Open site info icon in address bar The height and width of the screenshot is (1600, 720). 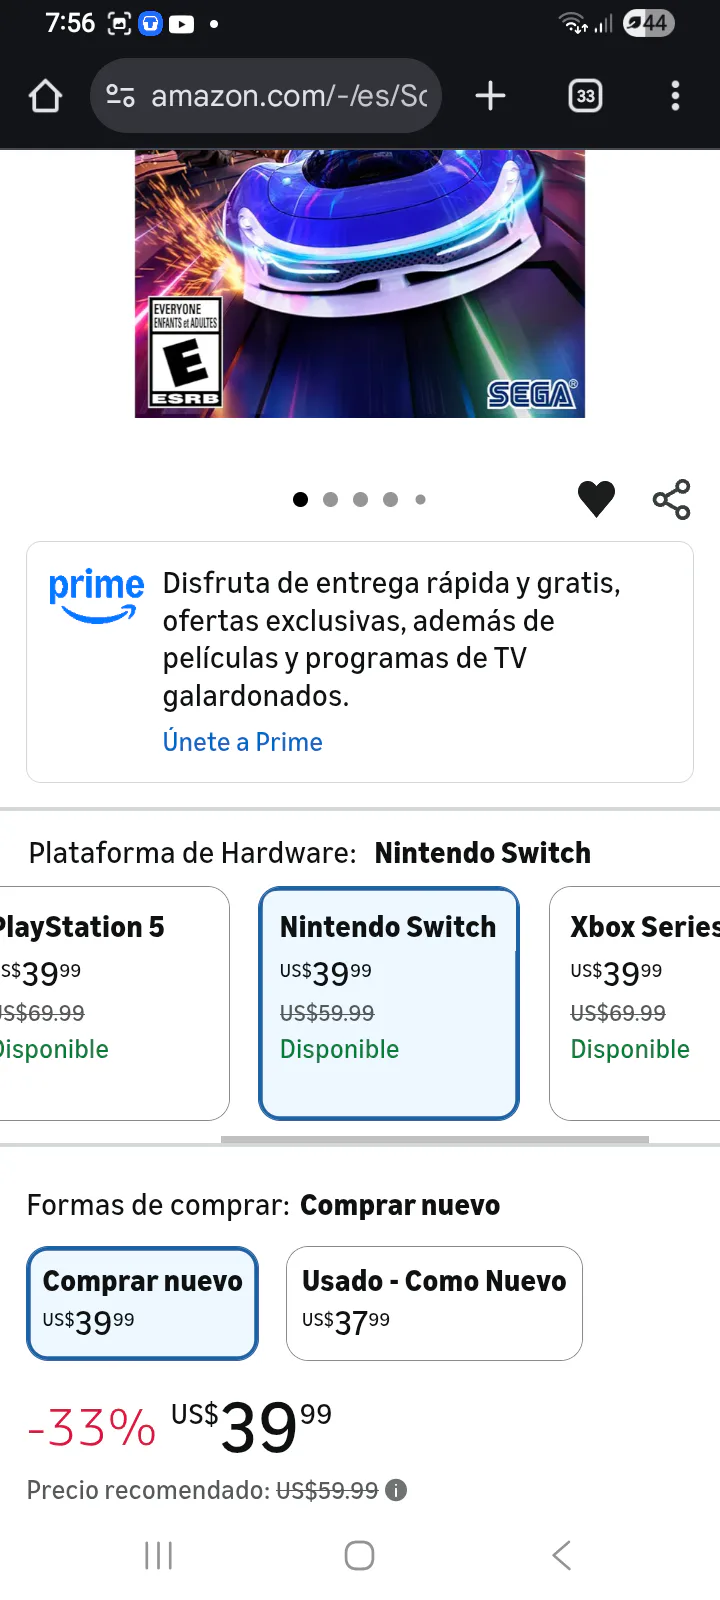pos(120,96)
